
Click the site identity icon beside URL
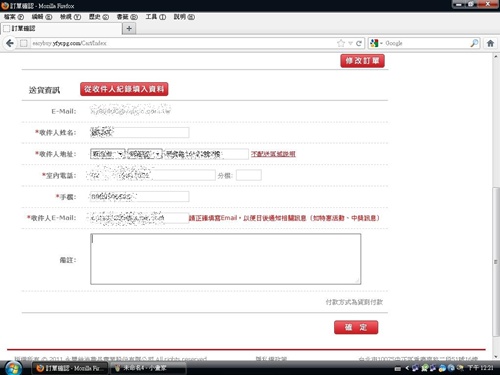click(x=24, y=43)
